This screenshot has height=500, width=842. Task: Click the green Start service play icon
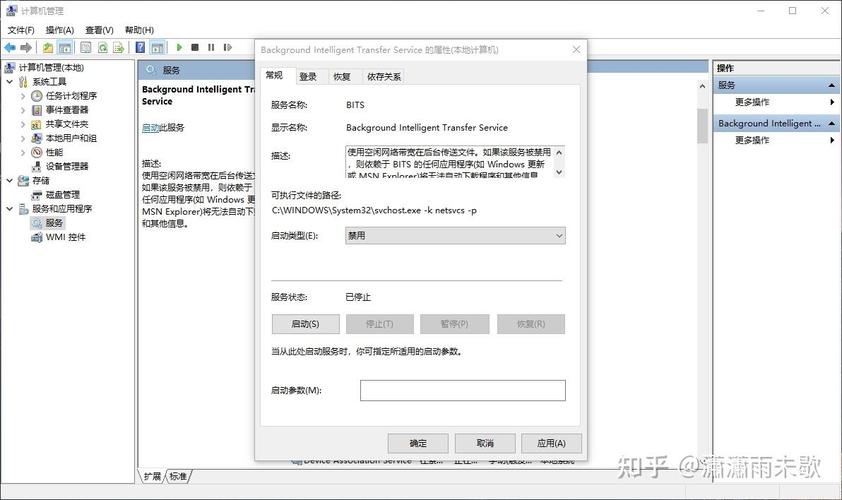tap(179, 48)
